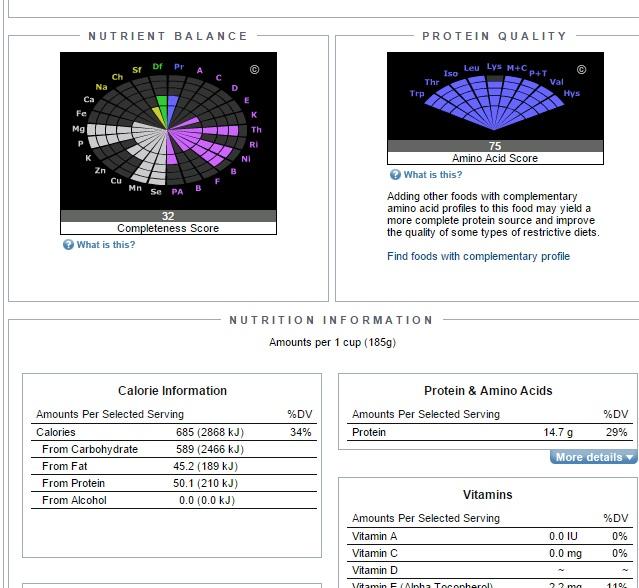The width and height of the screenshot is (639, 588).
Task: Open 'What is this?' under Nutrient Balance
Action: pos(106,244)
